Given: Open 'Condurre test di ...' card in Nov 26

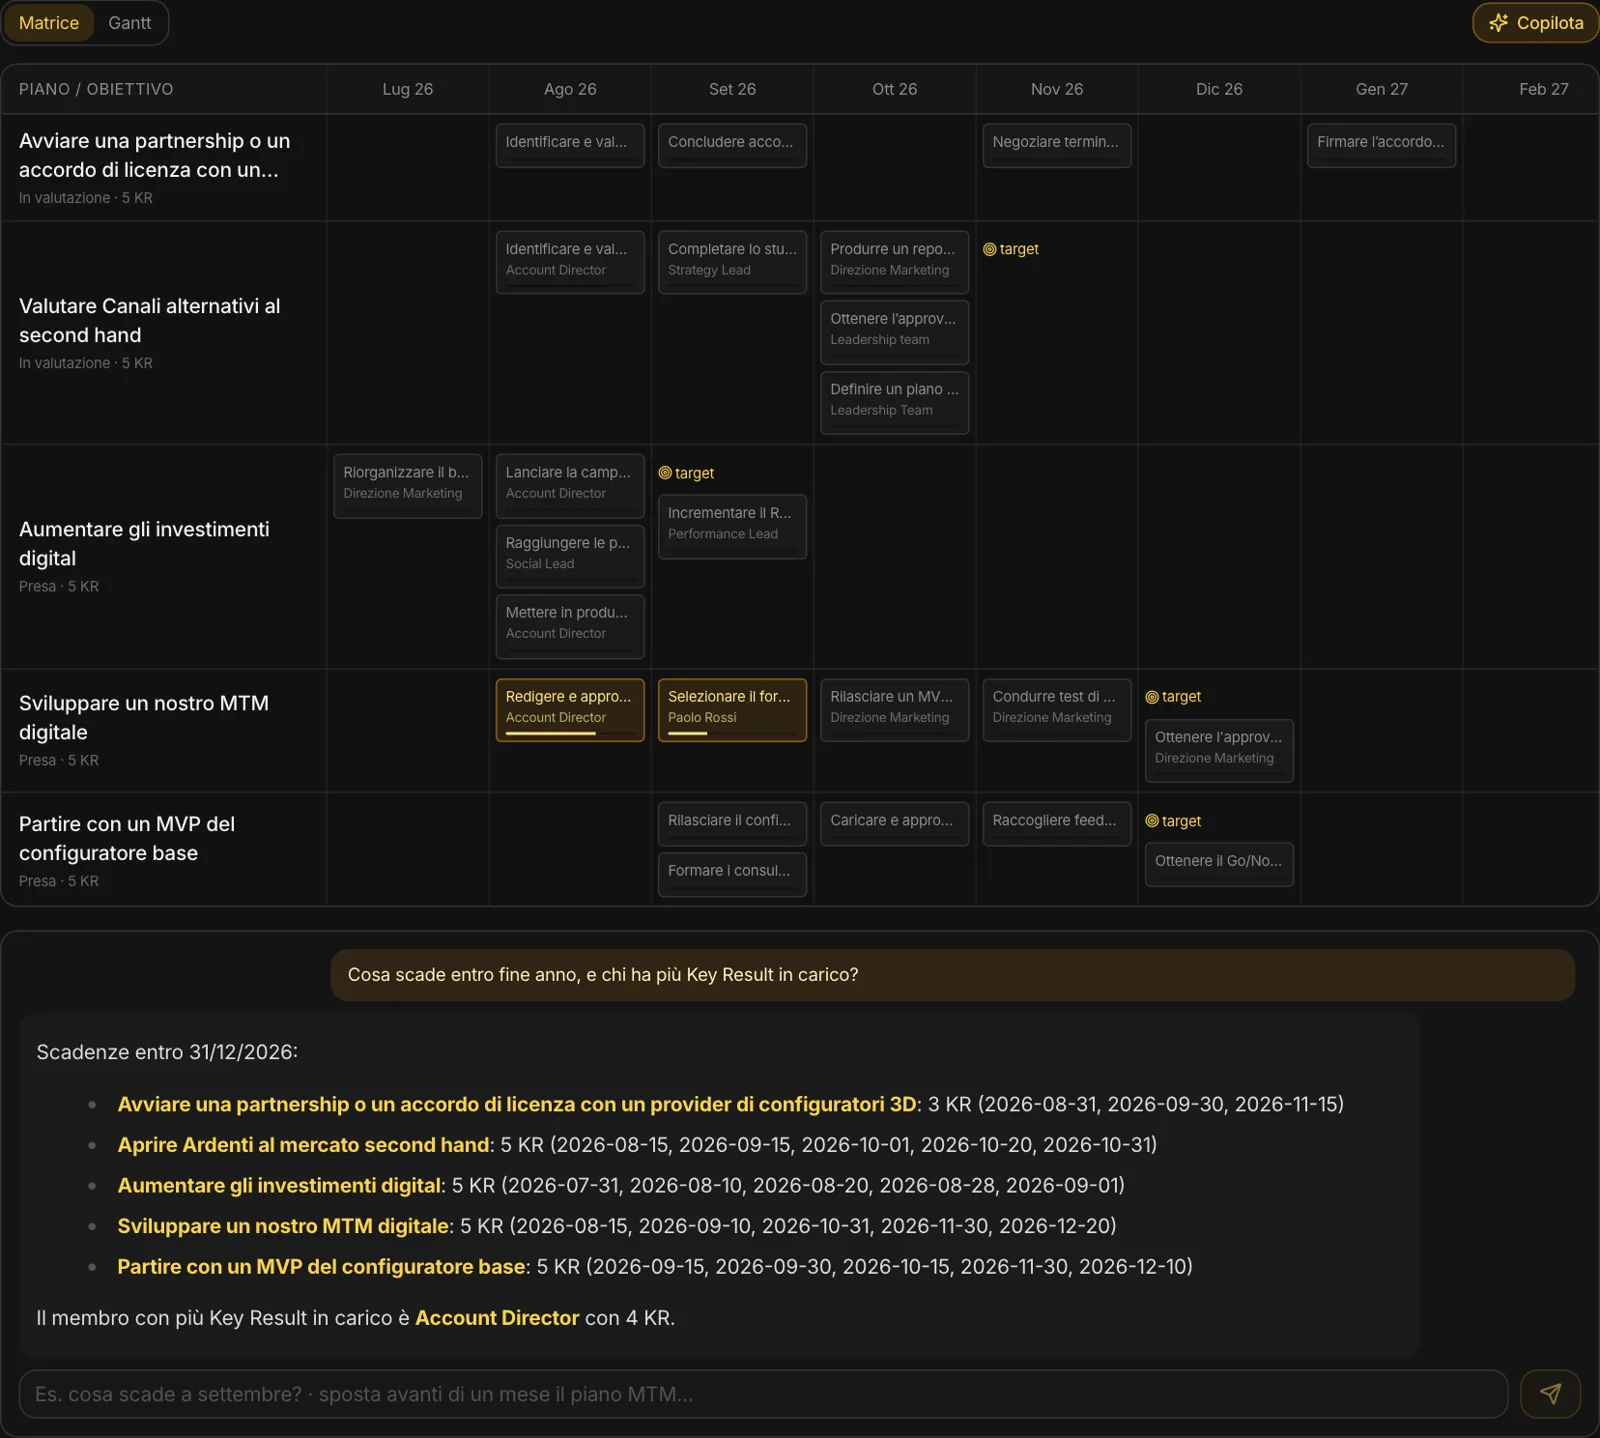Looking at the screenshot, I should (x=1057, y=710).
